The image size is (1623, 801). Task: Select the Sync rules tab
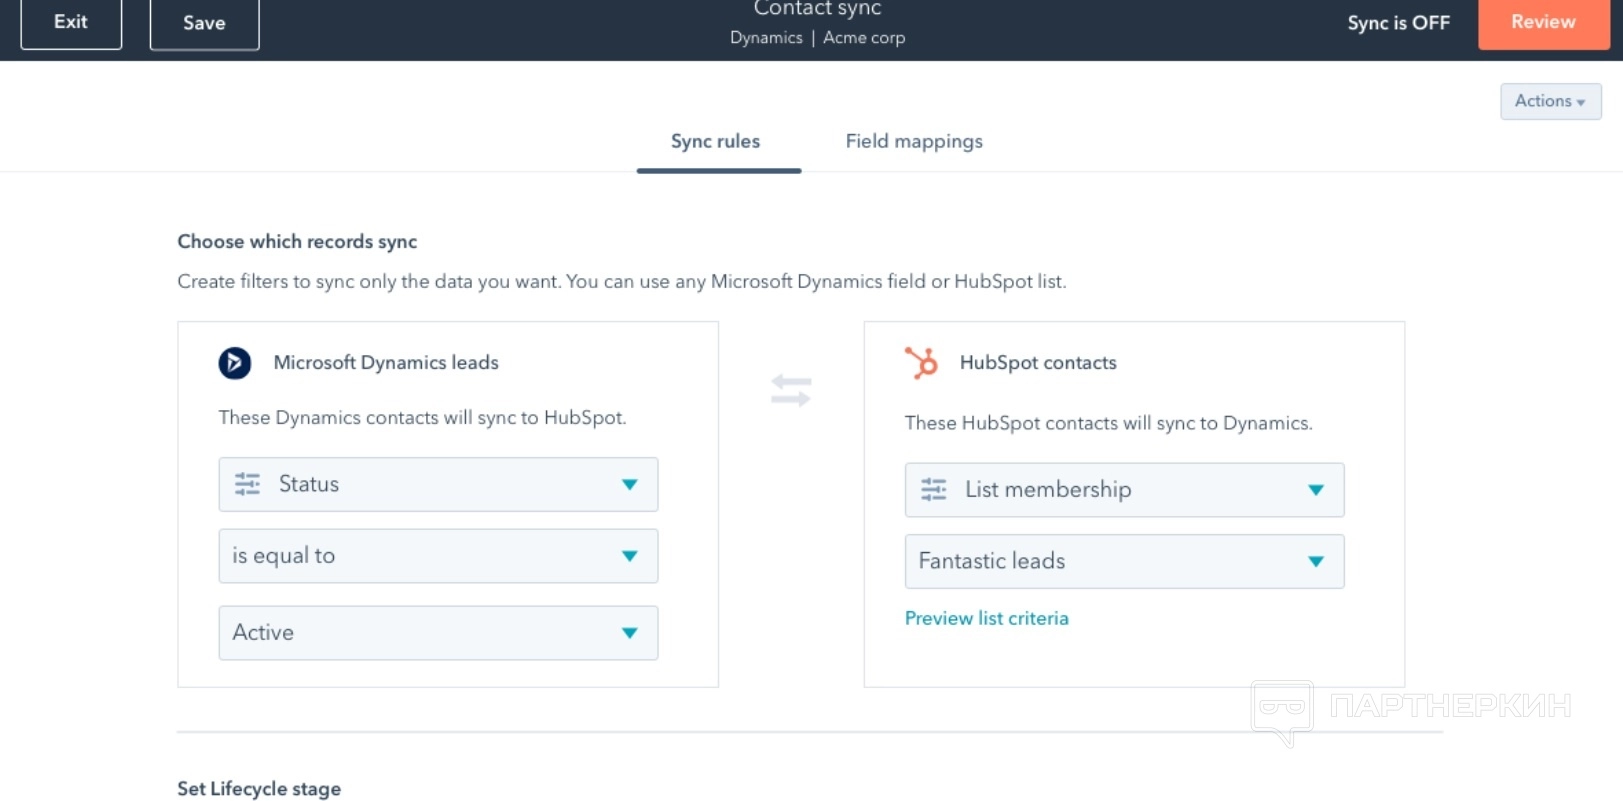point(716,141)
